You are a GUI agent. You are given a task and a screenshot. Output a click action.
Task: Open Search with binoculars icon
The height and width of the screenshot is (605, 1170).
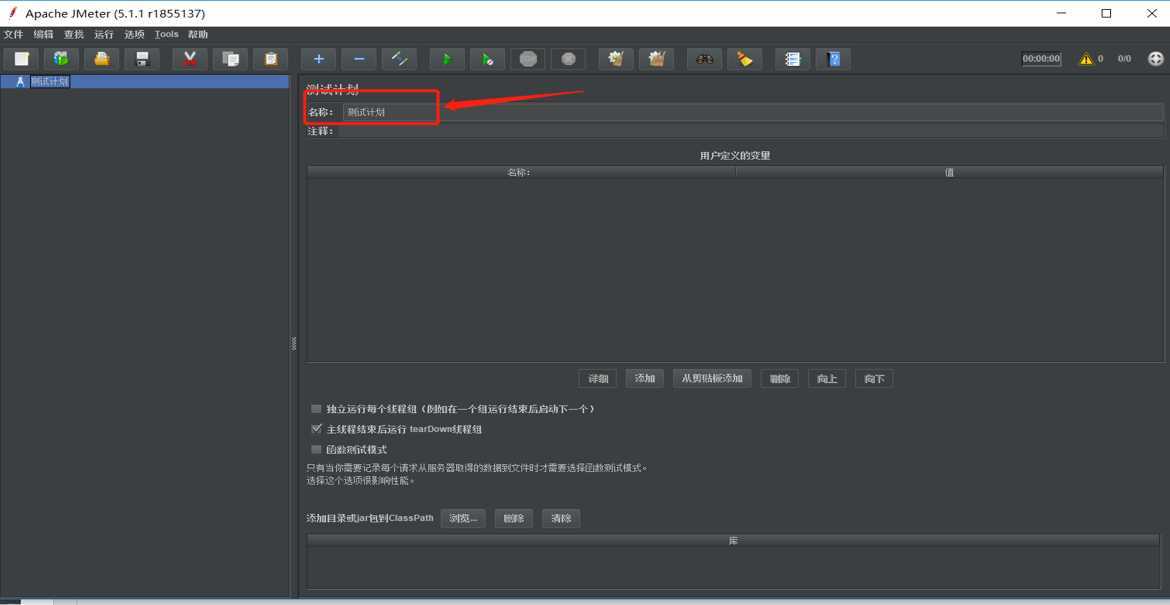tap(704, 59)
